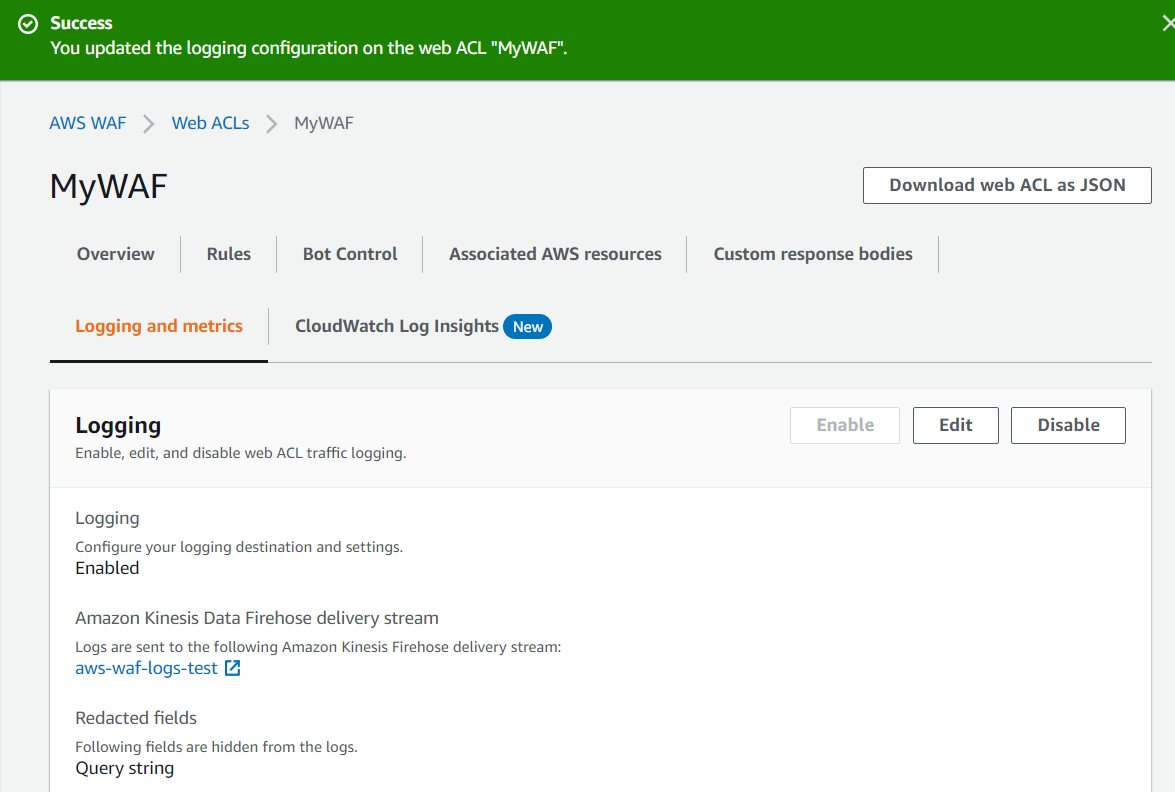Click the Success title in banner
This screenshot has height=792, width=1175.
[x=81, y=23]
